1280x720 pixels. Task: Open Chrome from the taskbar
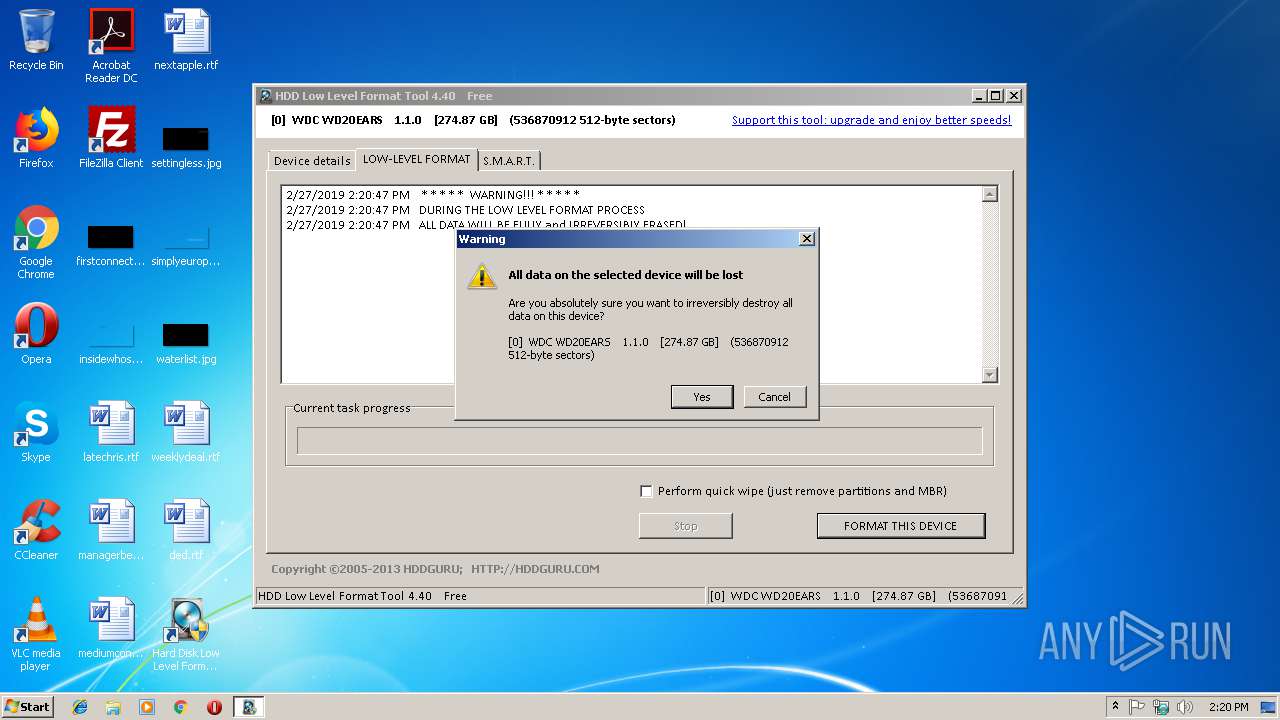tap(180, 707)
